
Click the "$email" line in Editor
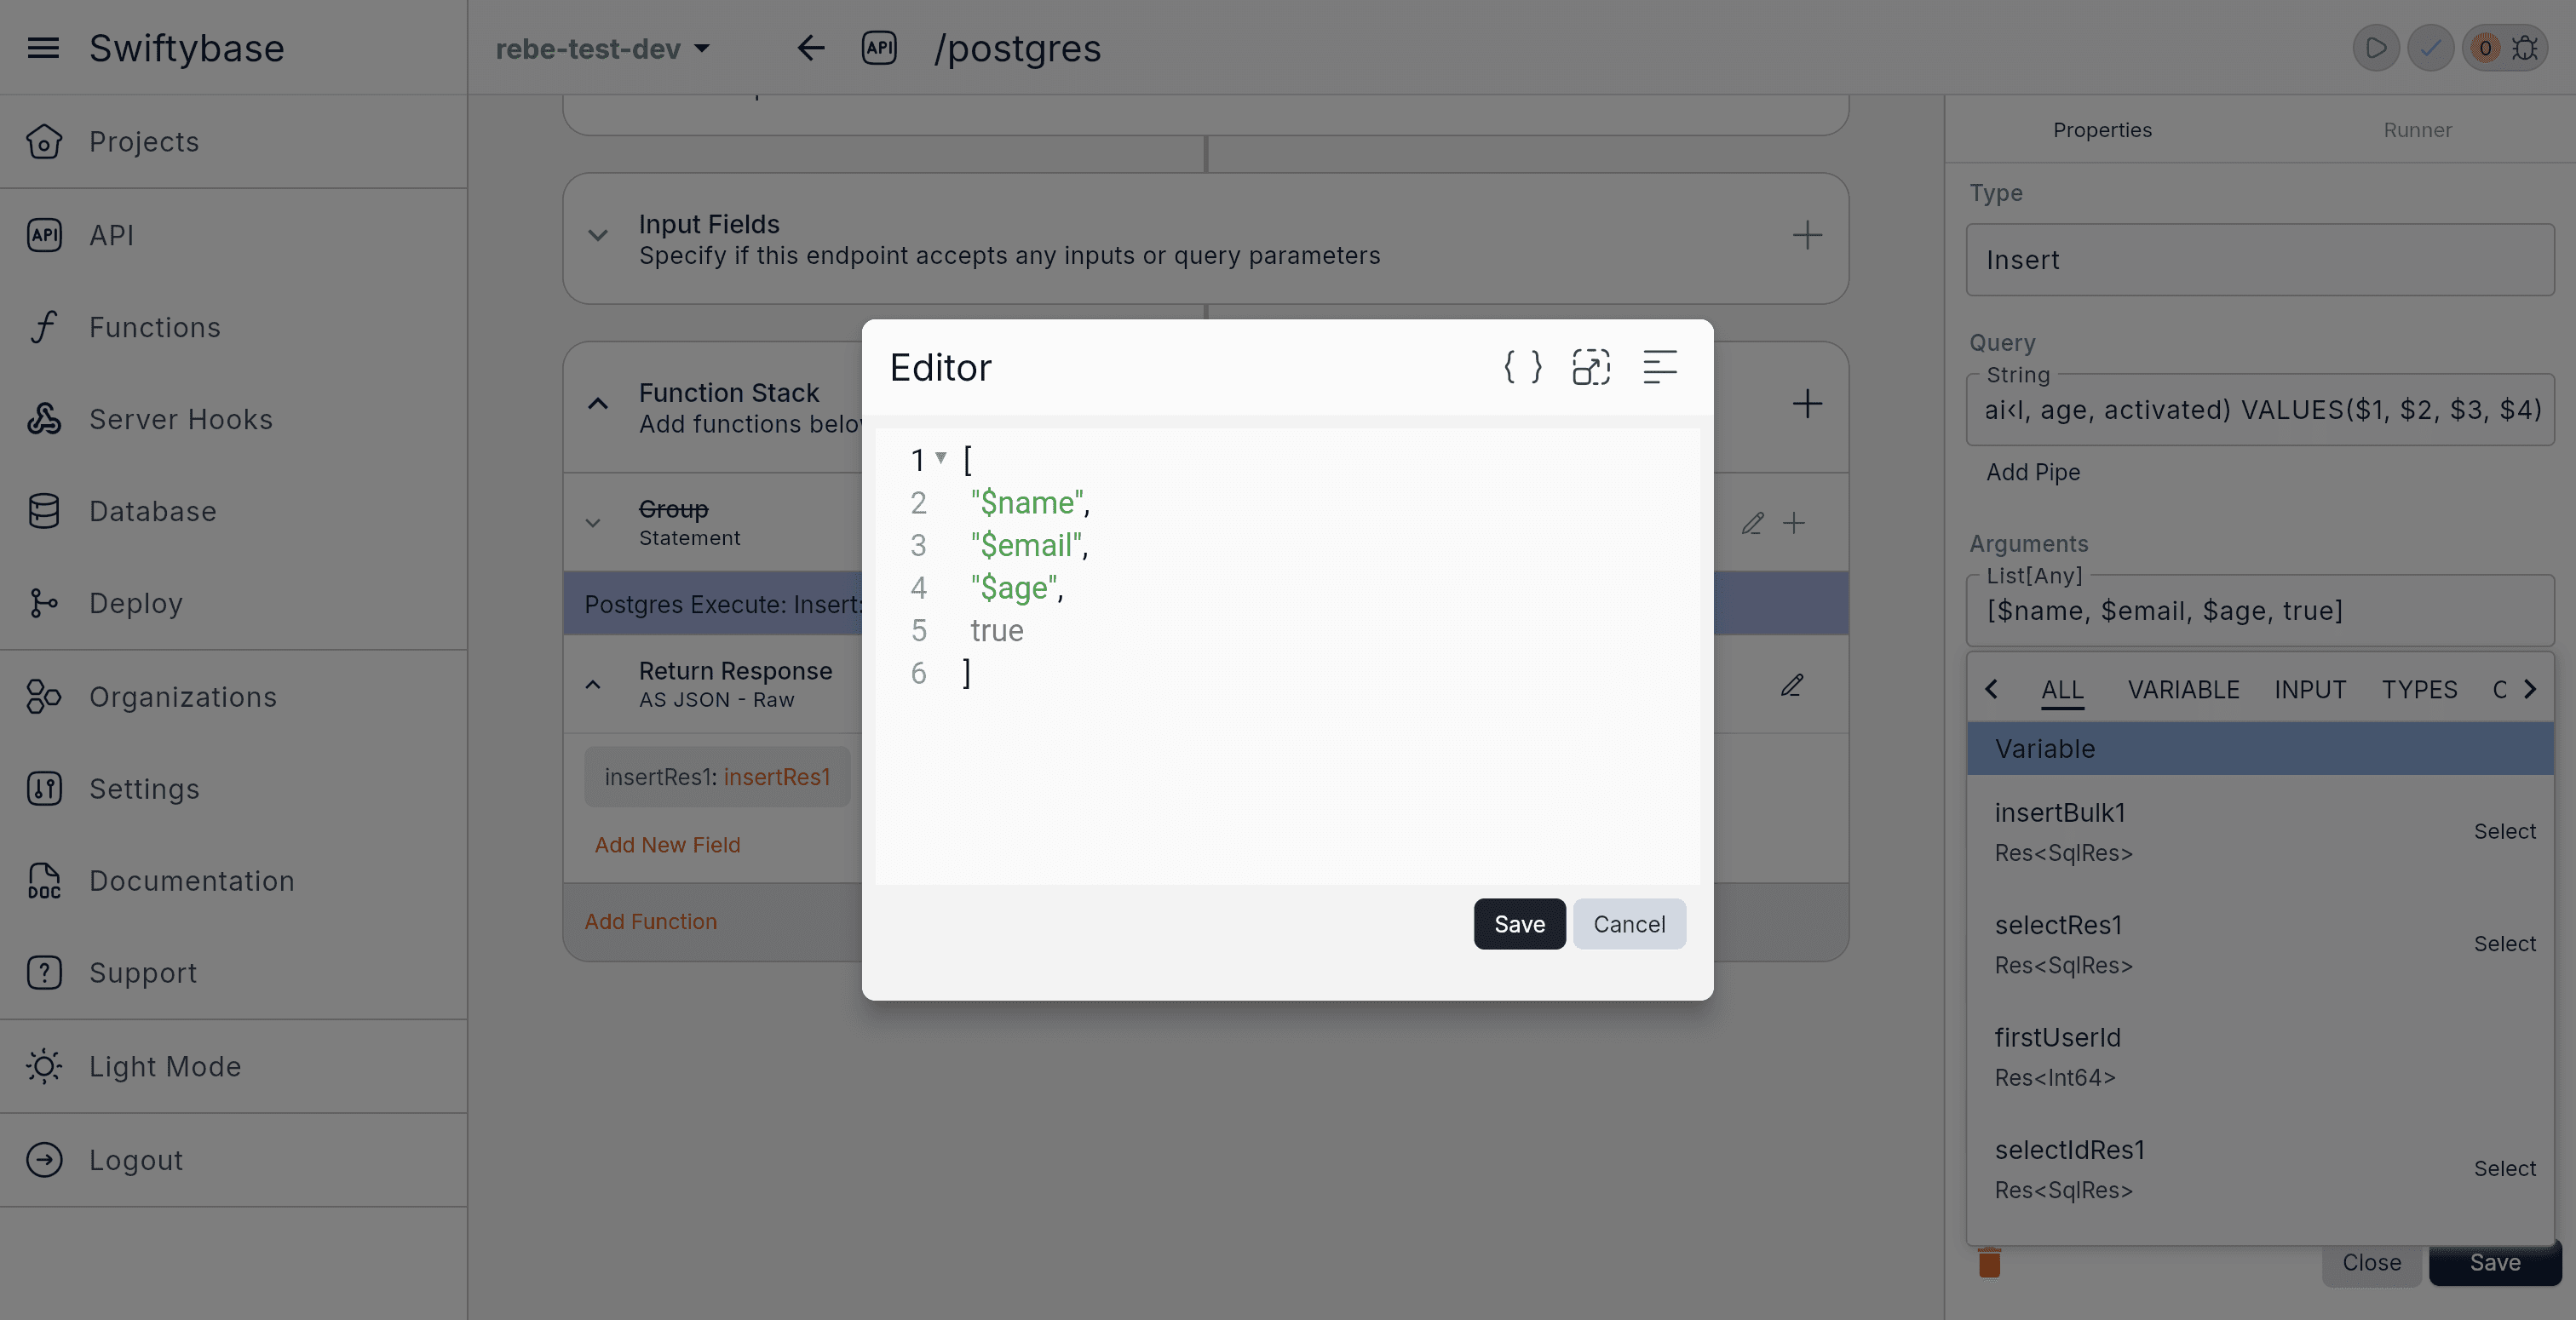click(1028, 545)
